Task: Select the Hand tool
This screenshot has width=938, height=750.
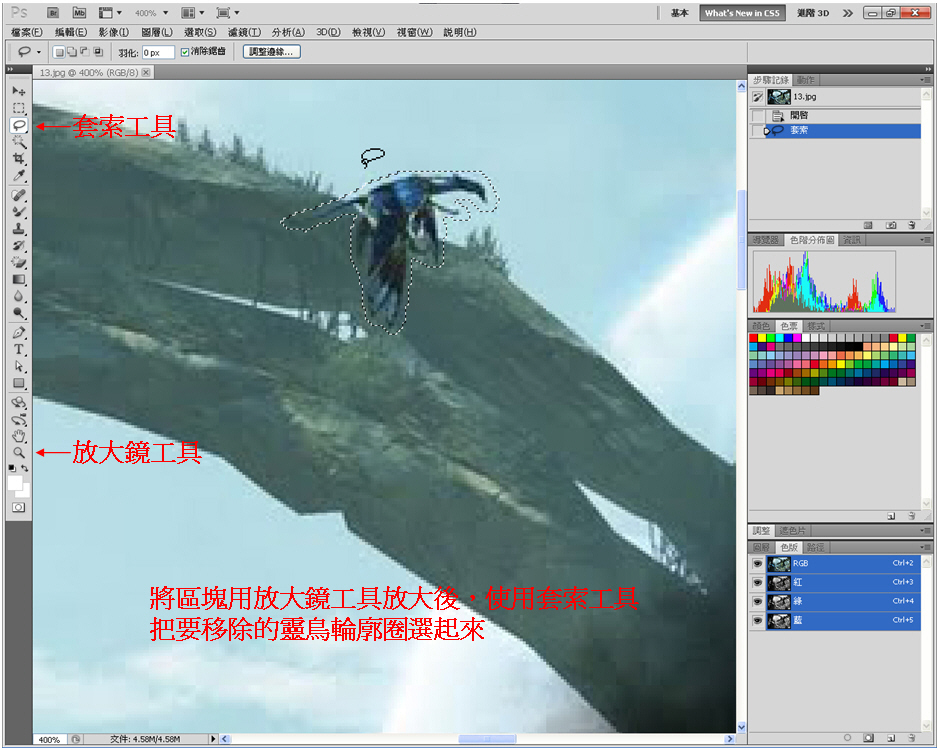Action: 19,436
